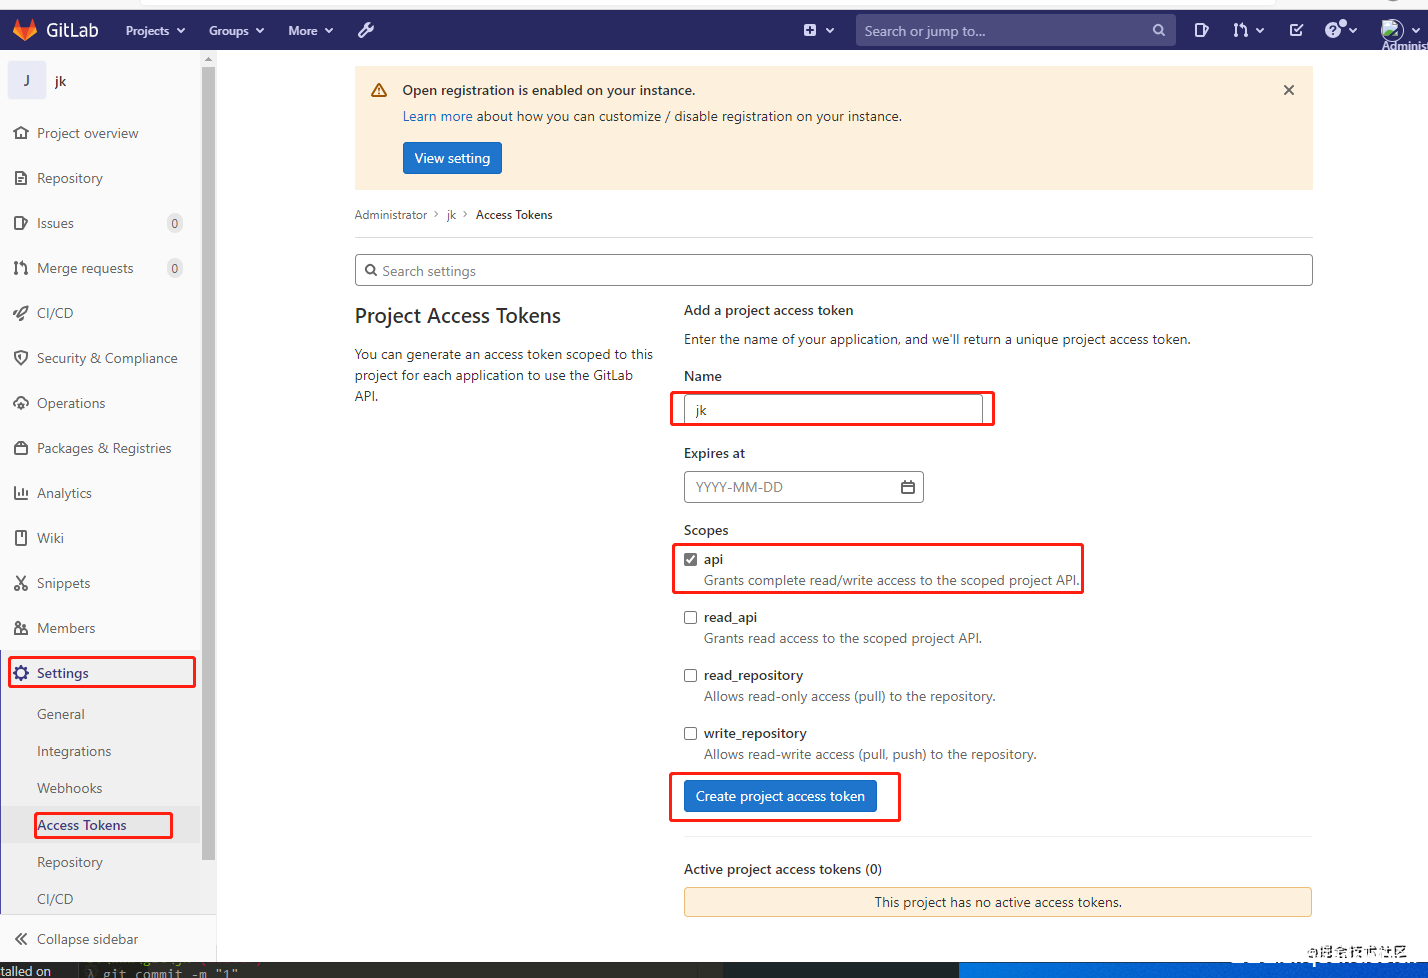This screenshot has height=978, width=1428.
Task: Select Access Tokens in settings submenu
Action: pyautogui.click(x=84, y=825)
